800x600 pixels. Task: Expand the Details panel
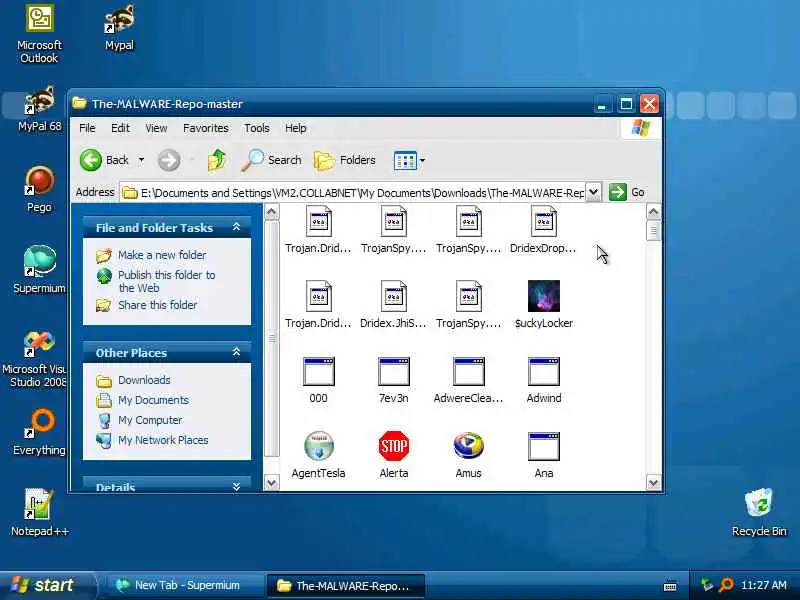click(236, 487)
